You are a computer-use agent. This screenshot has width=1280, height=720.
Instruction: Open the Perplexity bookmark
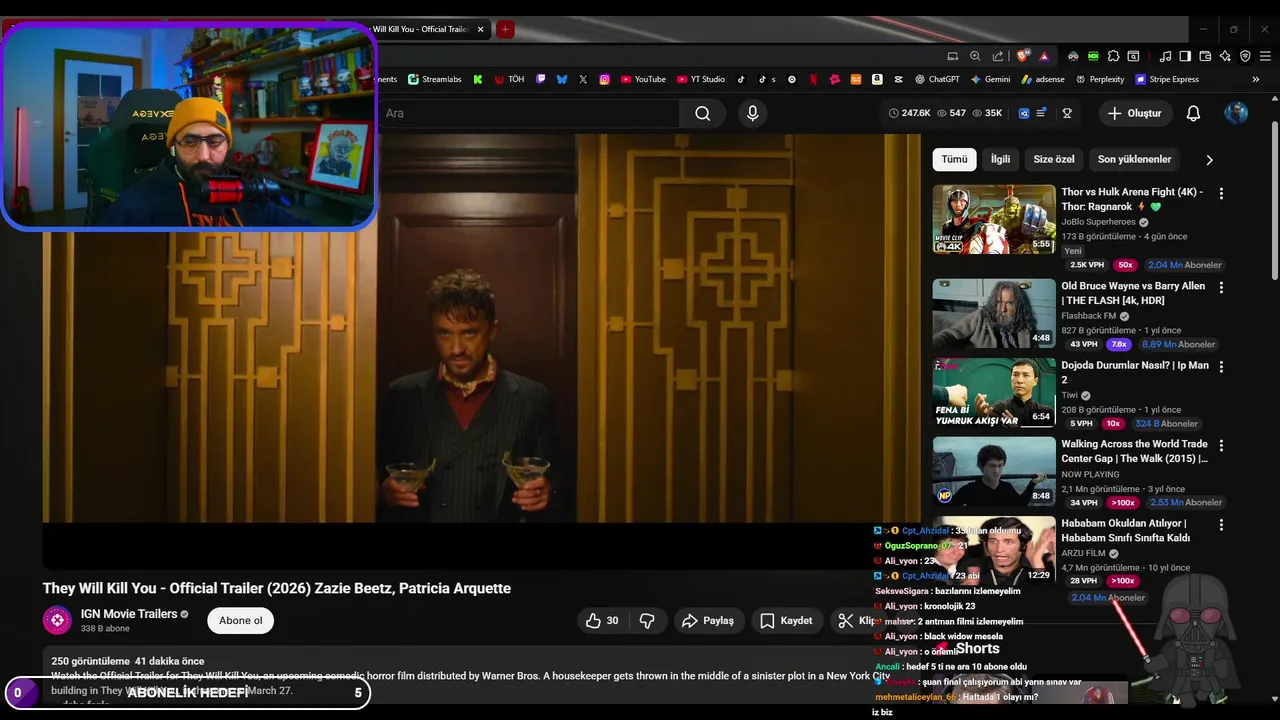tap(1099, 79)
